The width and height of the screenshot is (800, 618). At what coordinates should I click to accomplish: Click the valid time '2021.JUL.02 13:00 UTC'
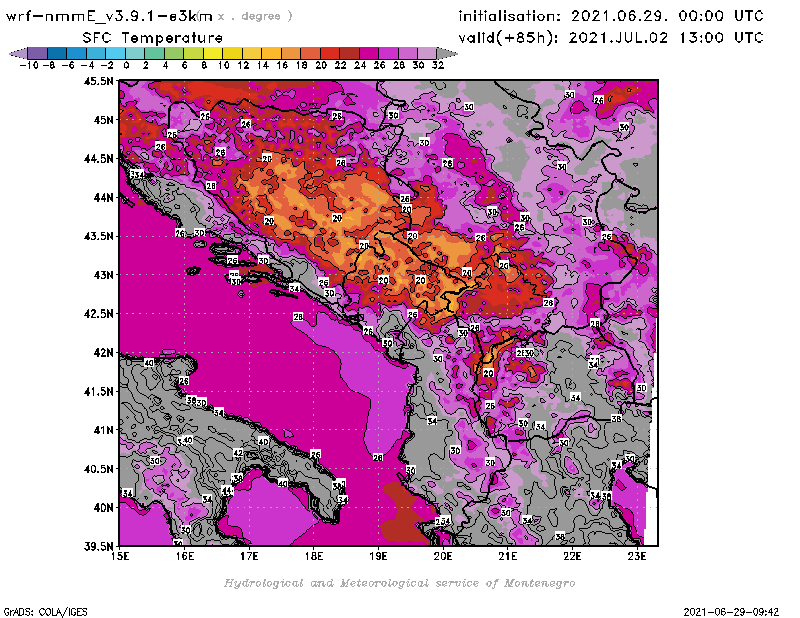666,37
